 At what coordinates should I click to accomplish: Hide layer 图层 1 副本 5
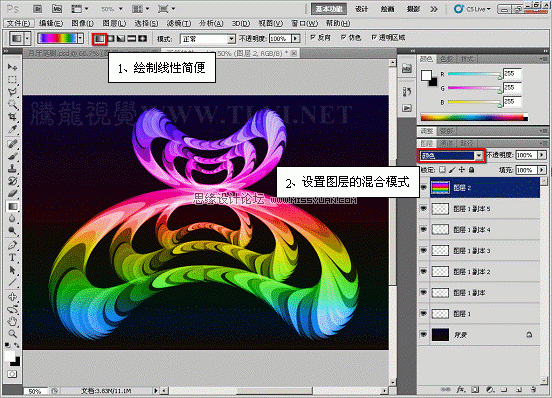pyautogui.click(x=424, y=209)
